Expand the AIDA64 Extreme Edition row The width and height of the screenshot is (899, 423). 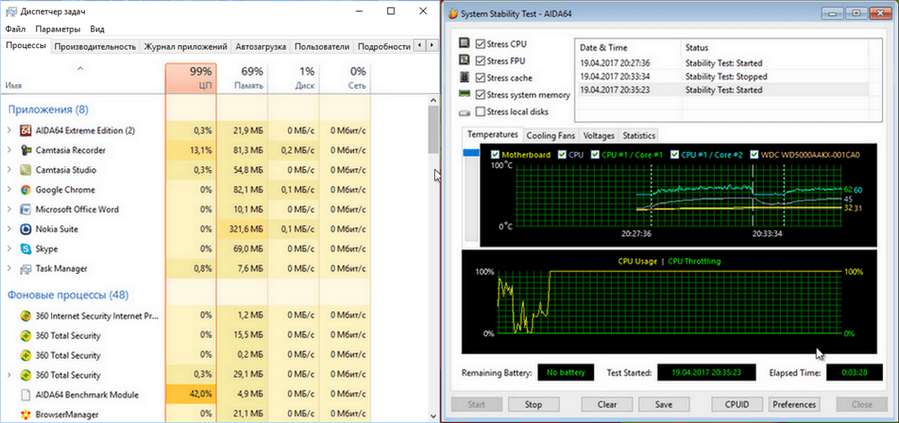point(9,130)
